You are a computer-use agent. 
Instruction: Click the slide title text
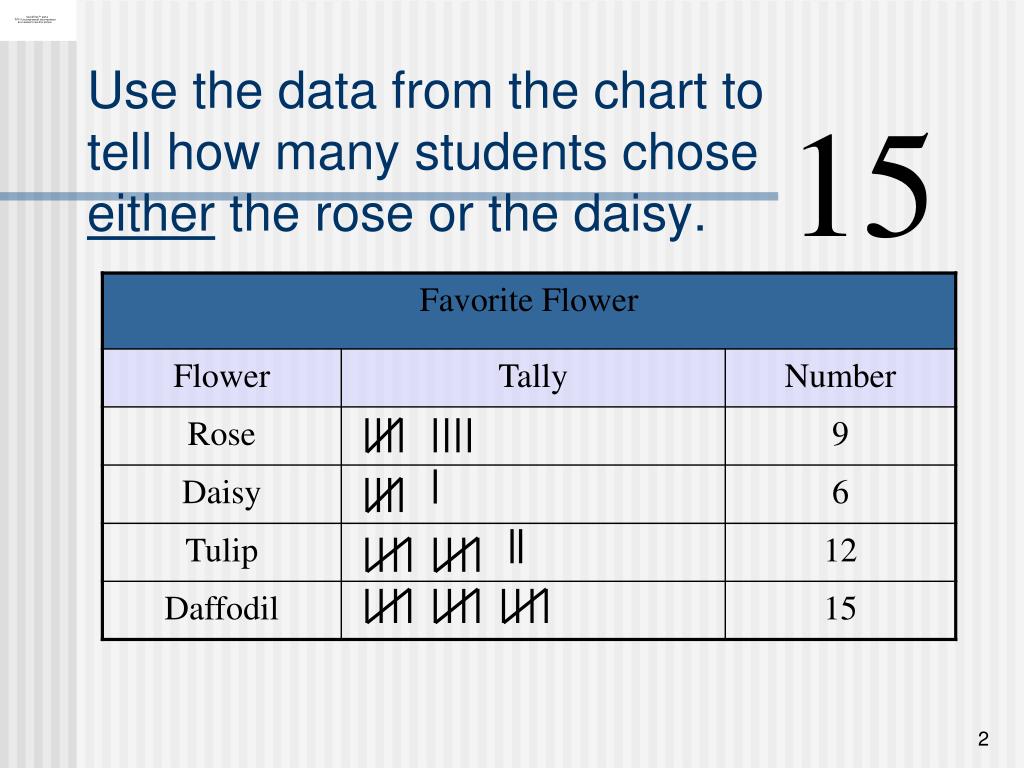click(425, 152)
